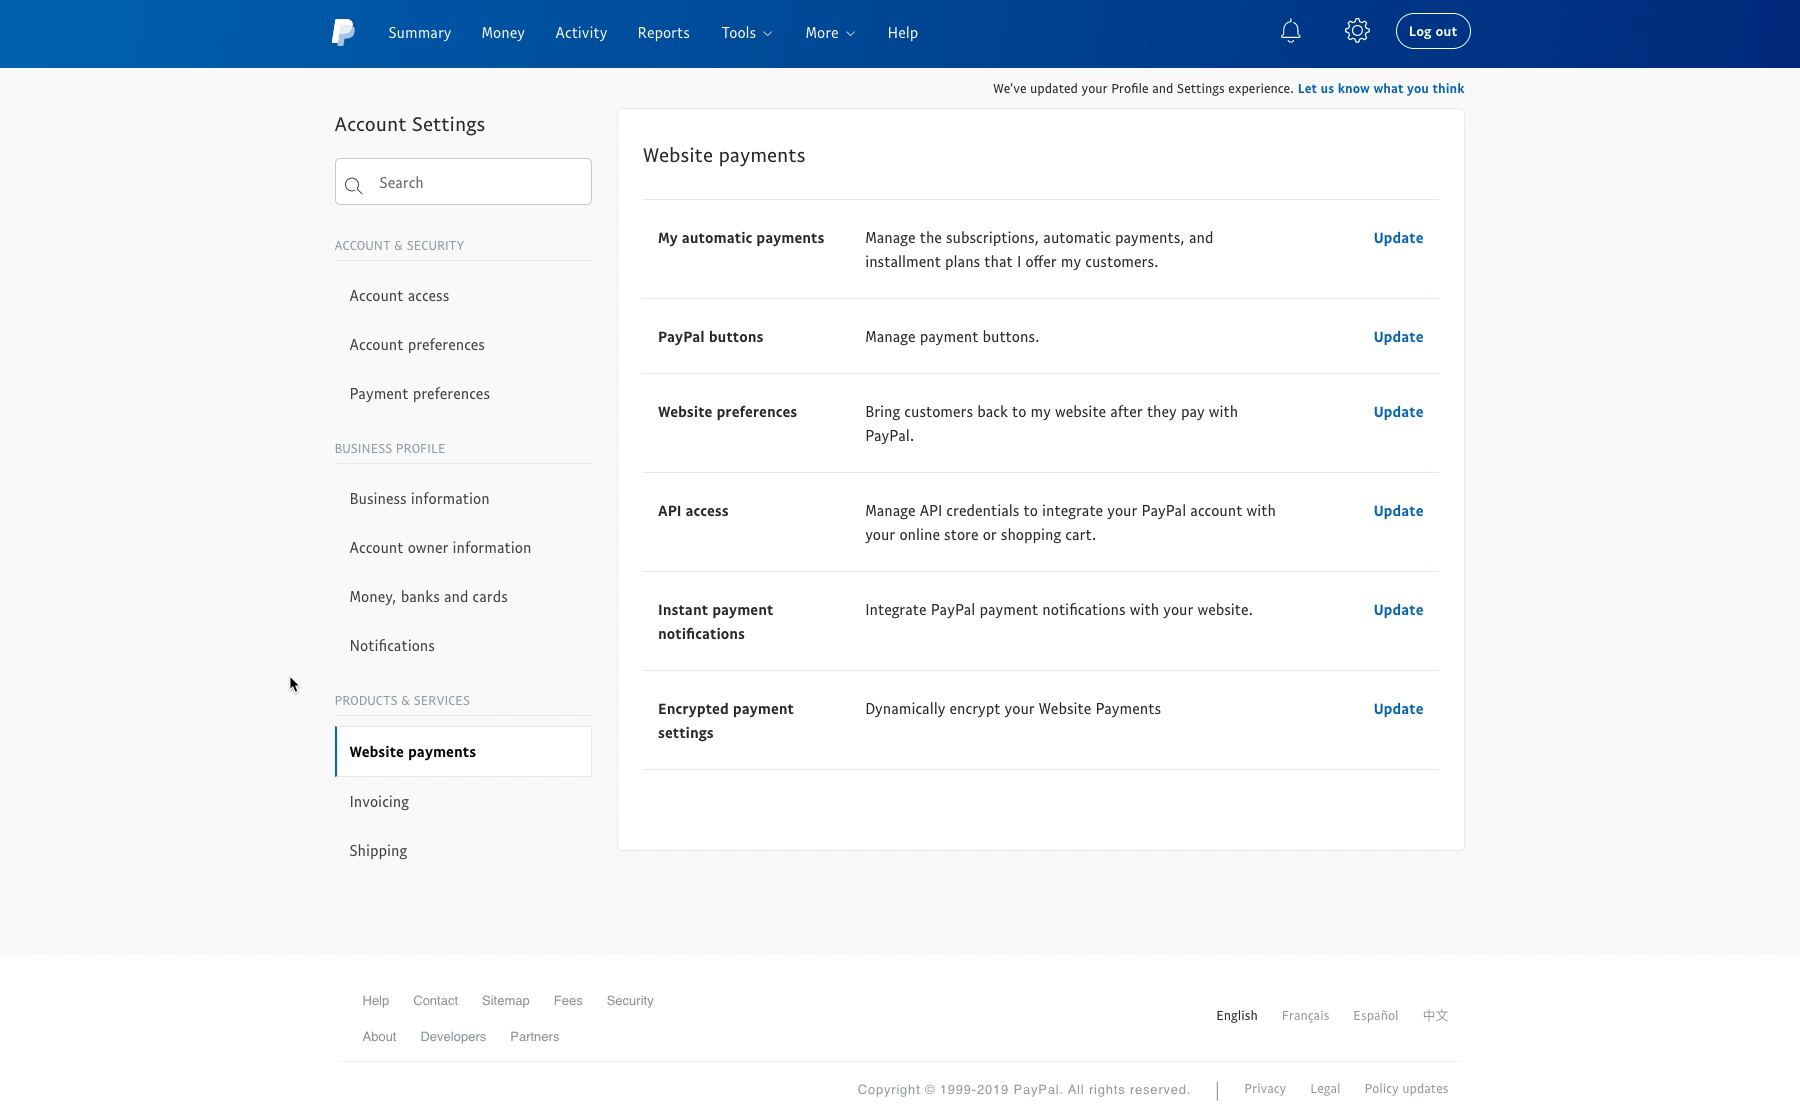Expand the More dropdown menu

[829, 33]
